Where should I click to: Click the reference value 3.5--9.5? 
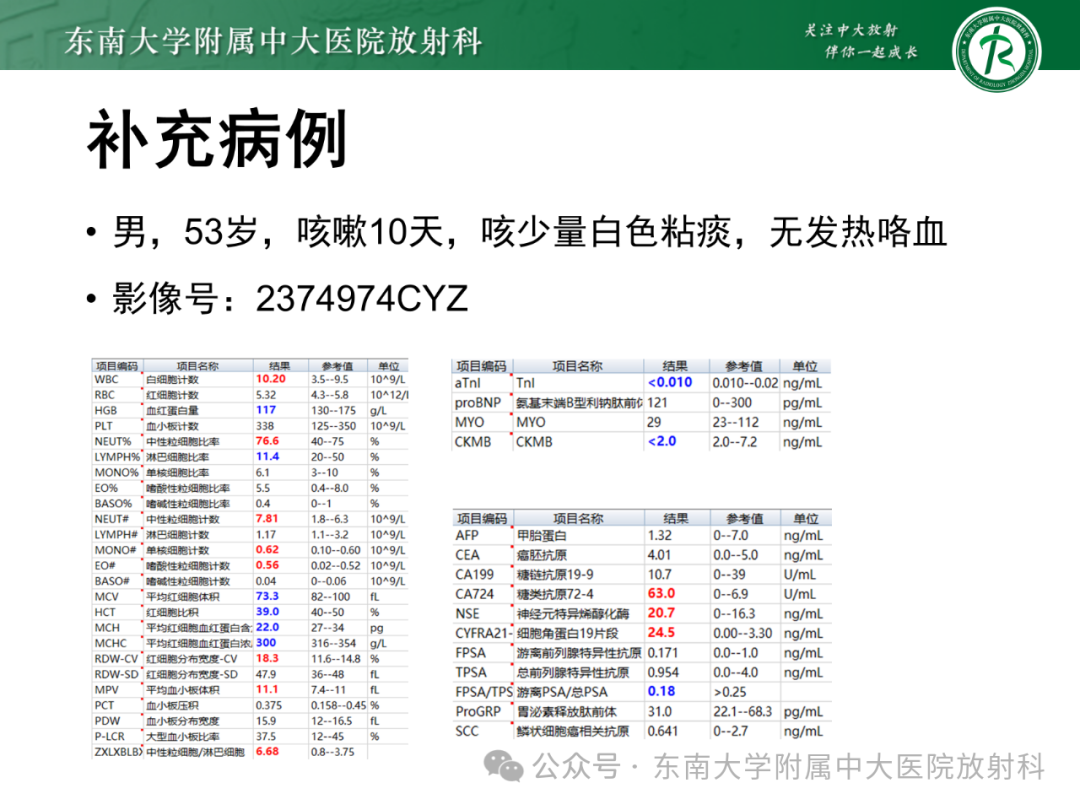click(x=330, y=380)
